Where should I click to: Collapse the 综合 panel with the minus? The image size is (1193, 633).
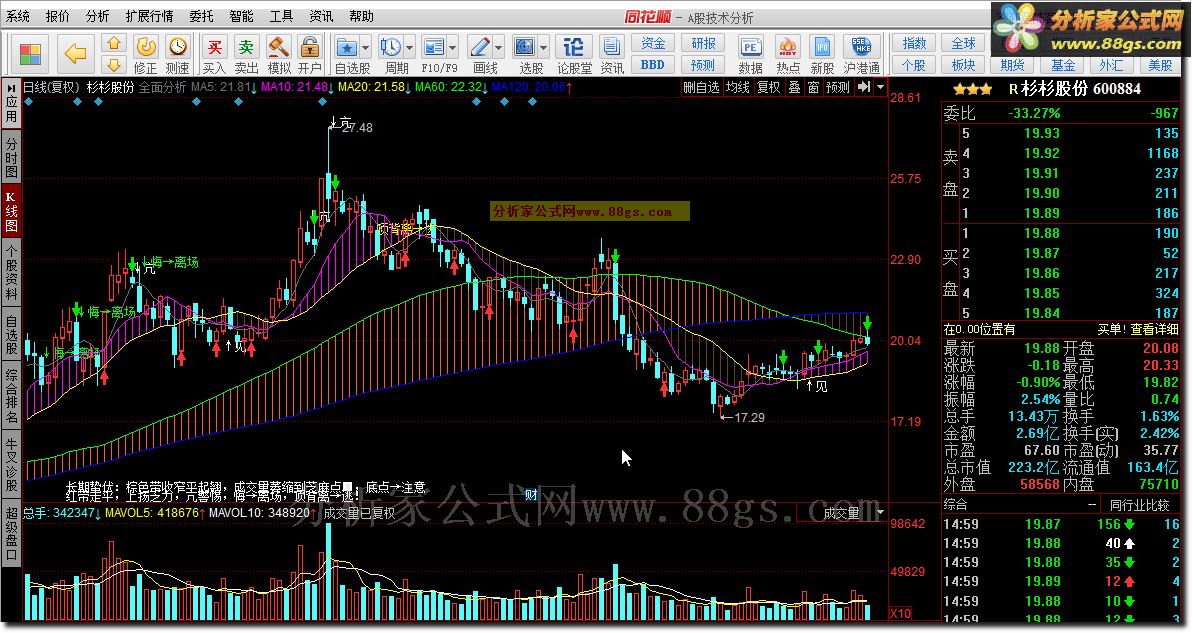coord(1093,504)
